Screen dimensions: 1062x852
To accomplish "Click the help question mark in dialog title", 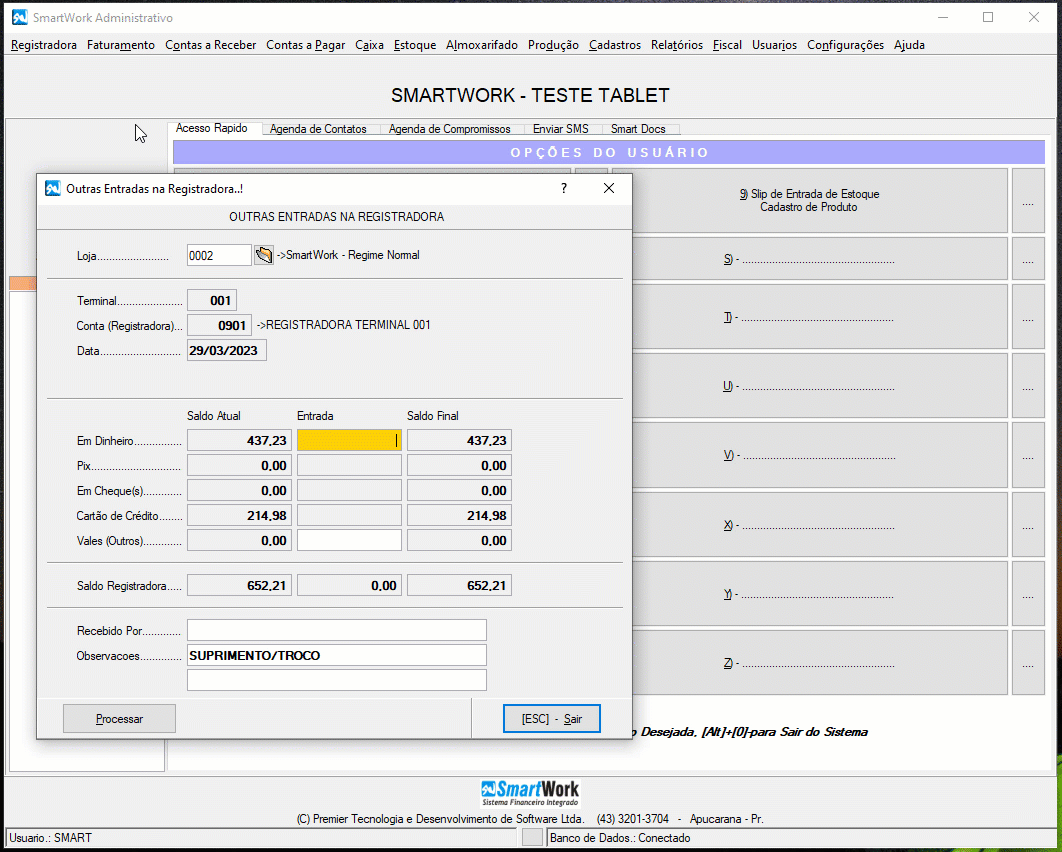I will [564, 188].
